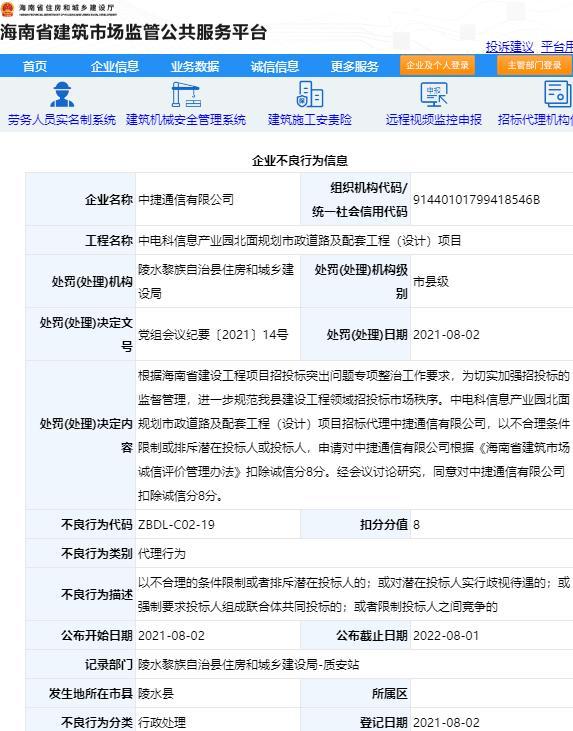The image size is (573, 731).
Task: Select document number 党组会议纪要〔2021〕14号
Action: (213, 335)
